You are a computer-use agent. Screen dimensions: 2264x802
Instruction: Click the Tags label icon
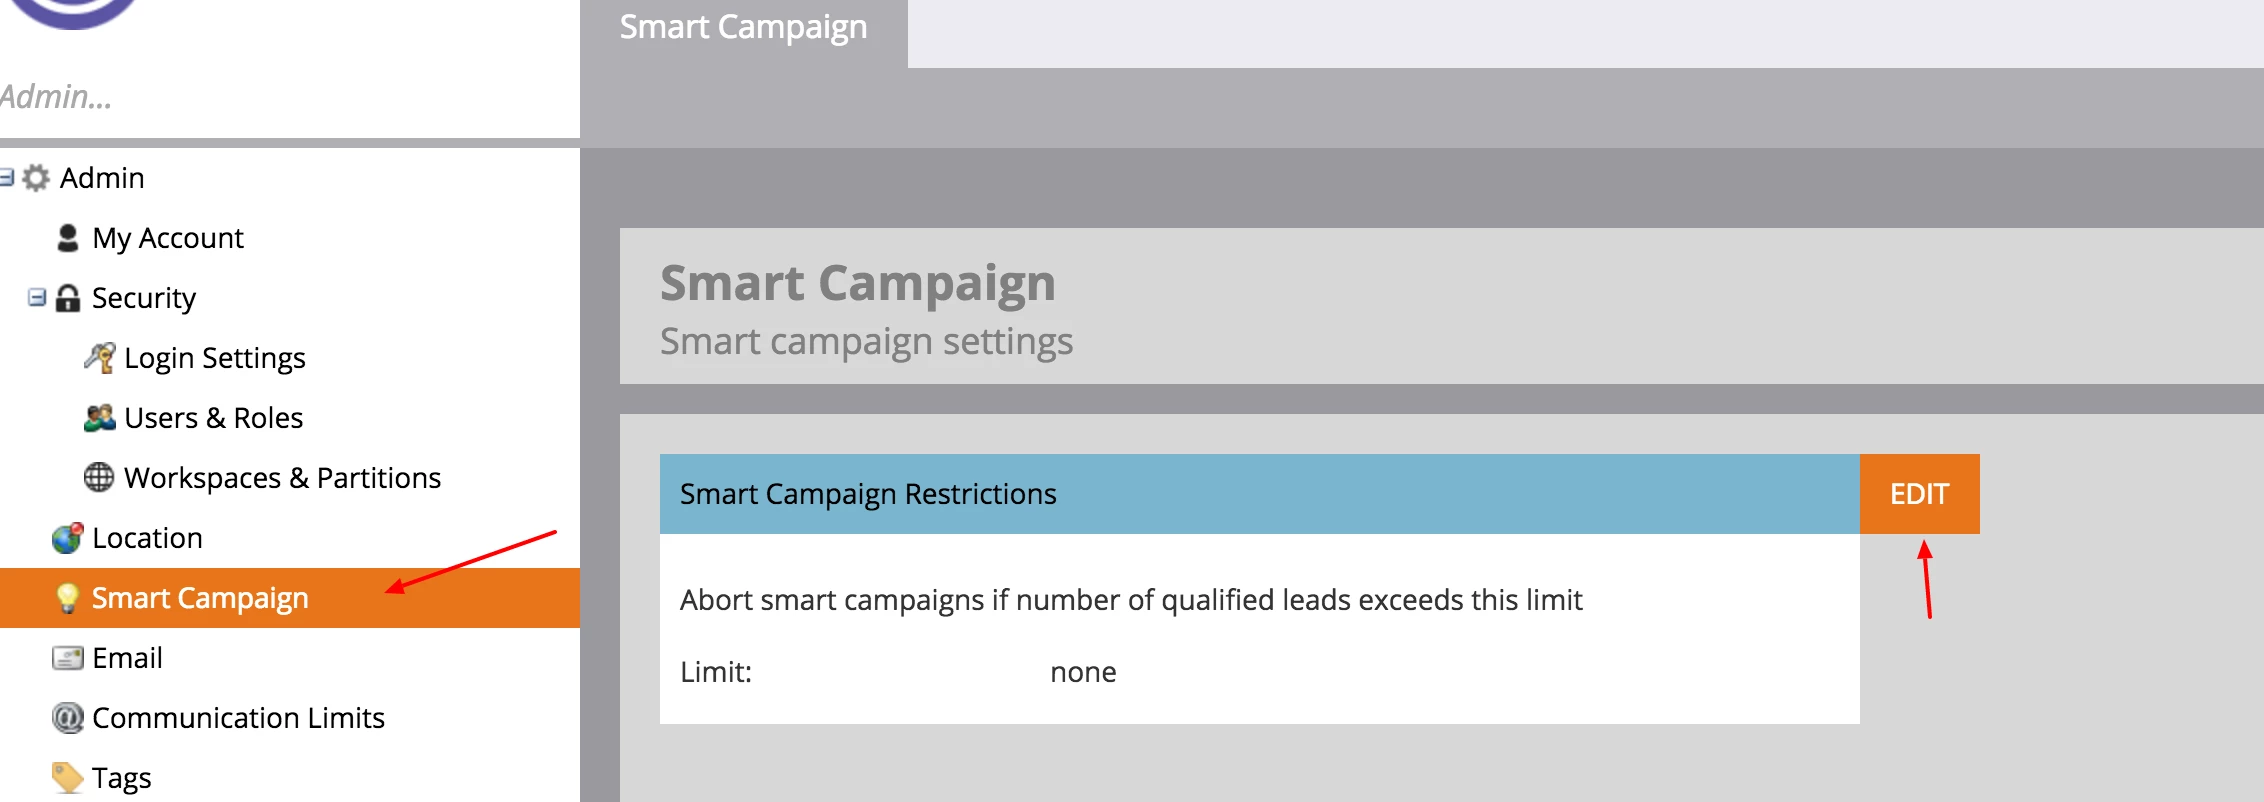tap(67, 778)
